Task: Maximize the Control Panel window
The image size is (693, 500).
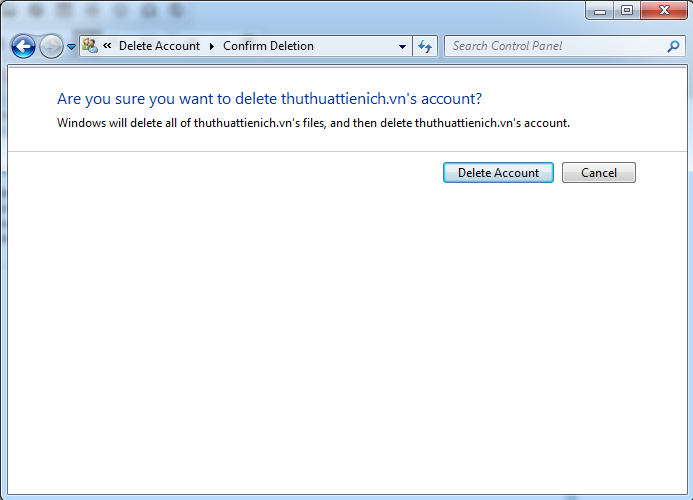Action: 626,10
